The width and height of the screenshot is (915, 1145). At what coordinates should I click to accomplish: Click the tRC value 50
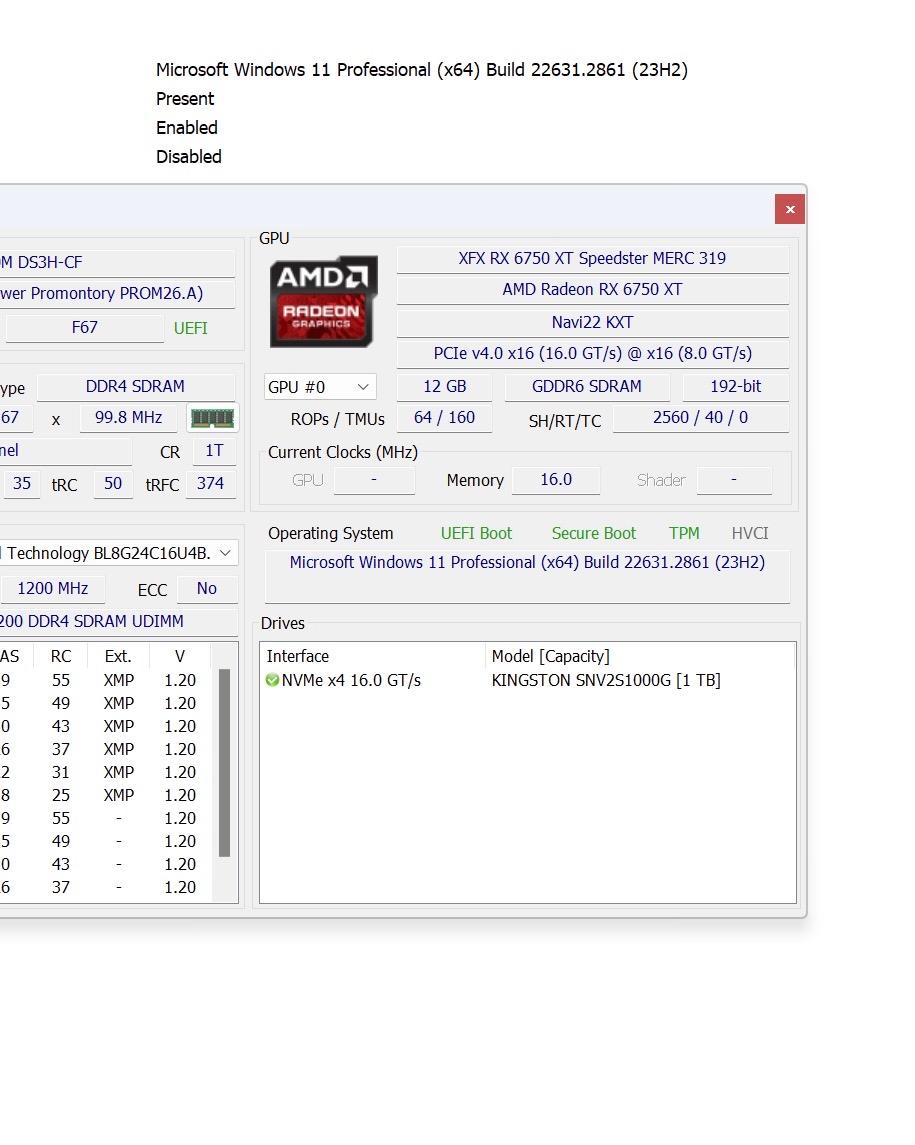point(112,483)
